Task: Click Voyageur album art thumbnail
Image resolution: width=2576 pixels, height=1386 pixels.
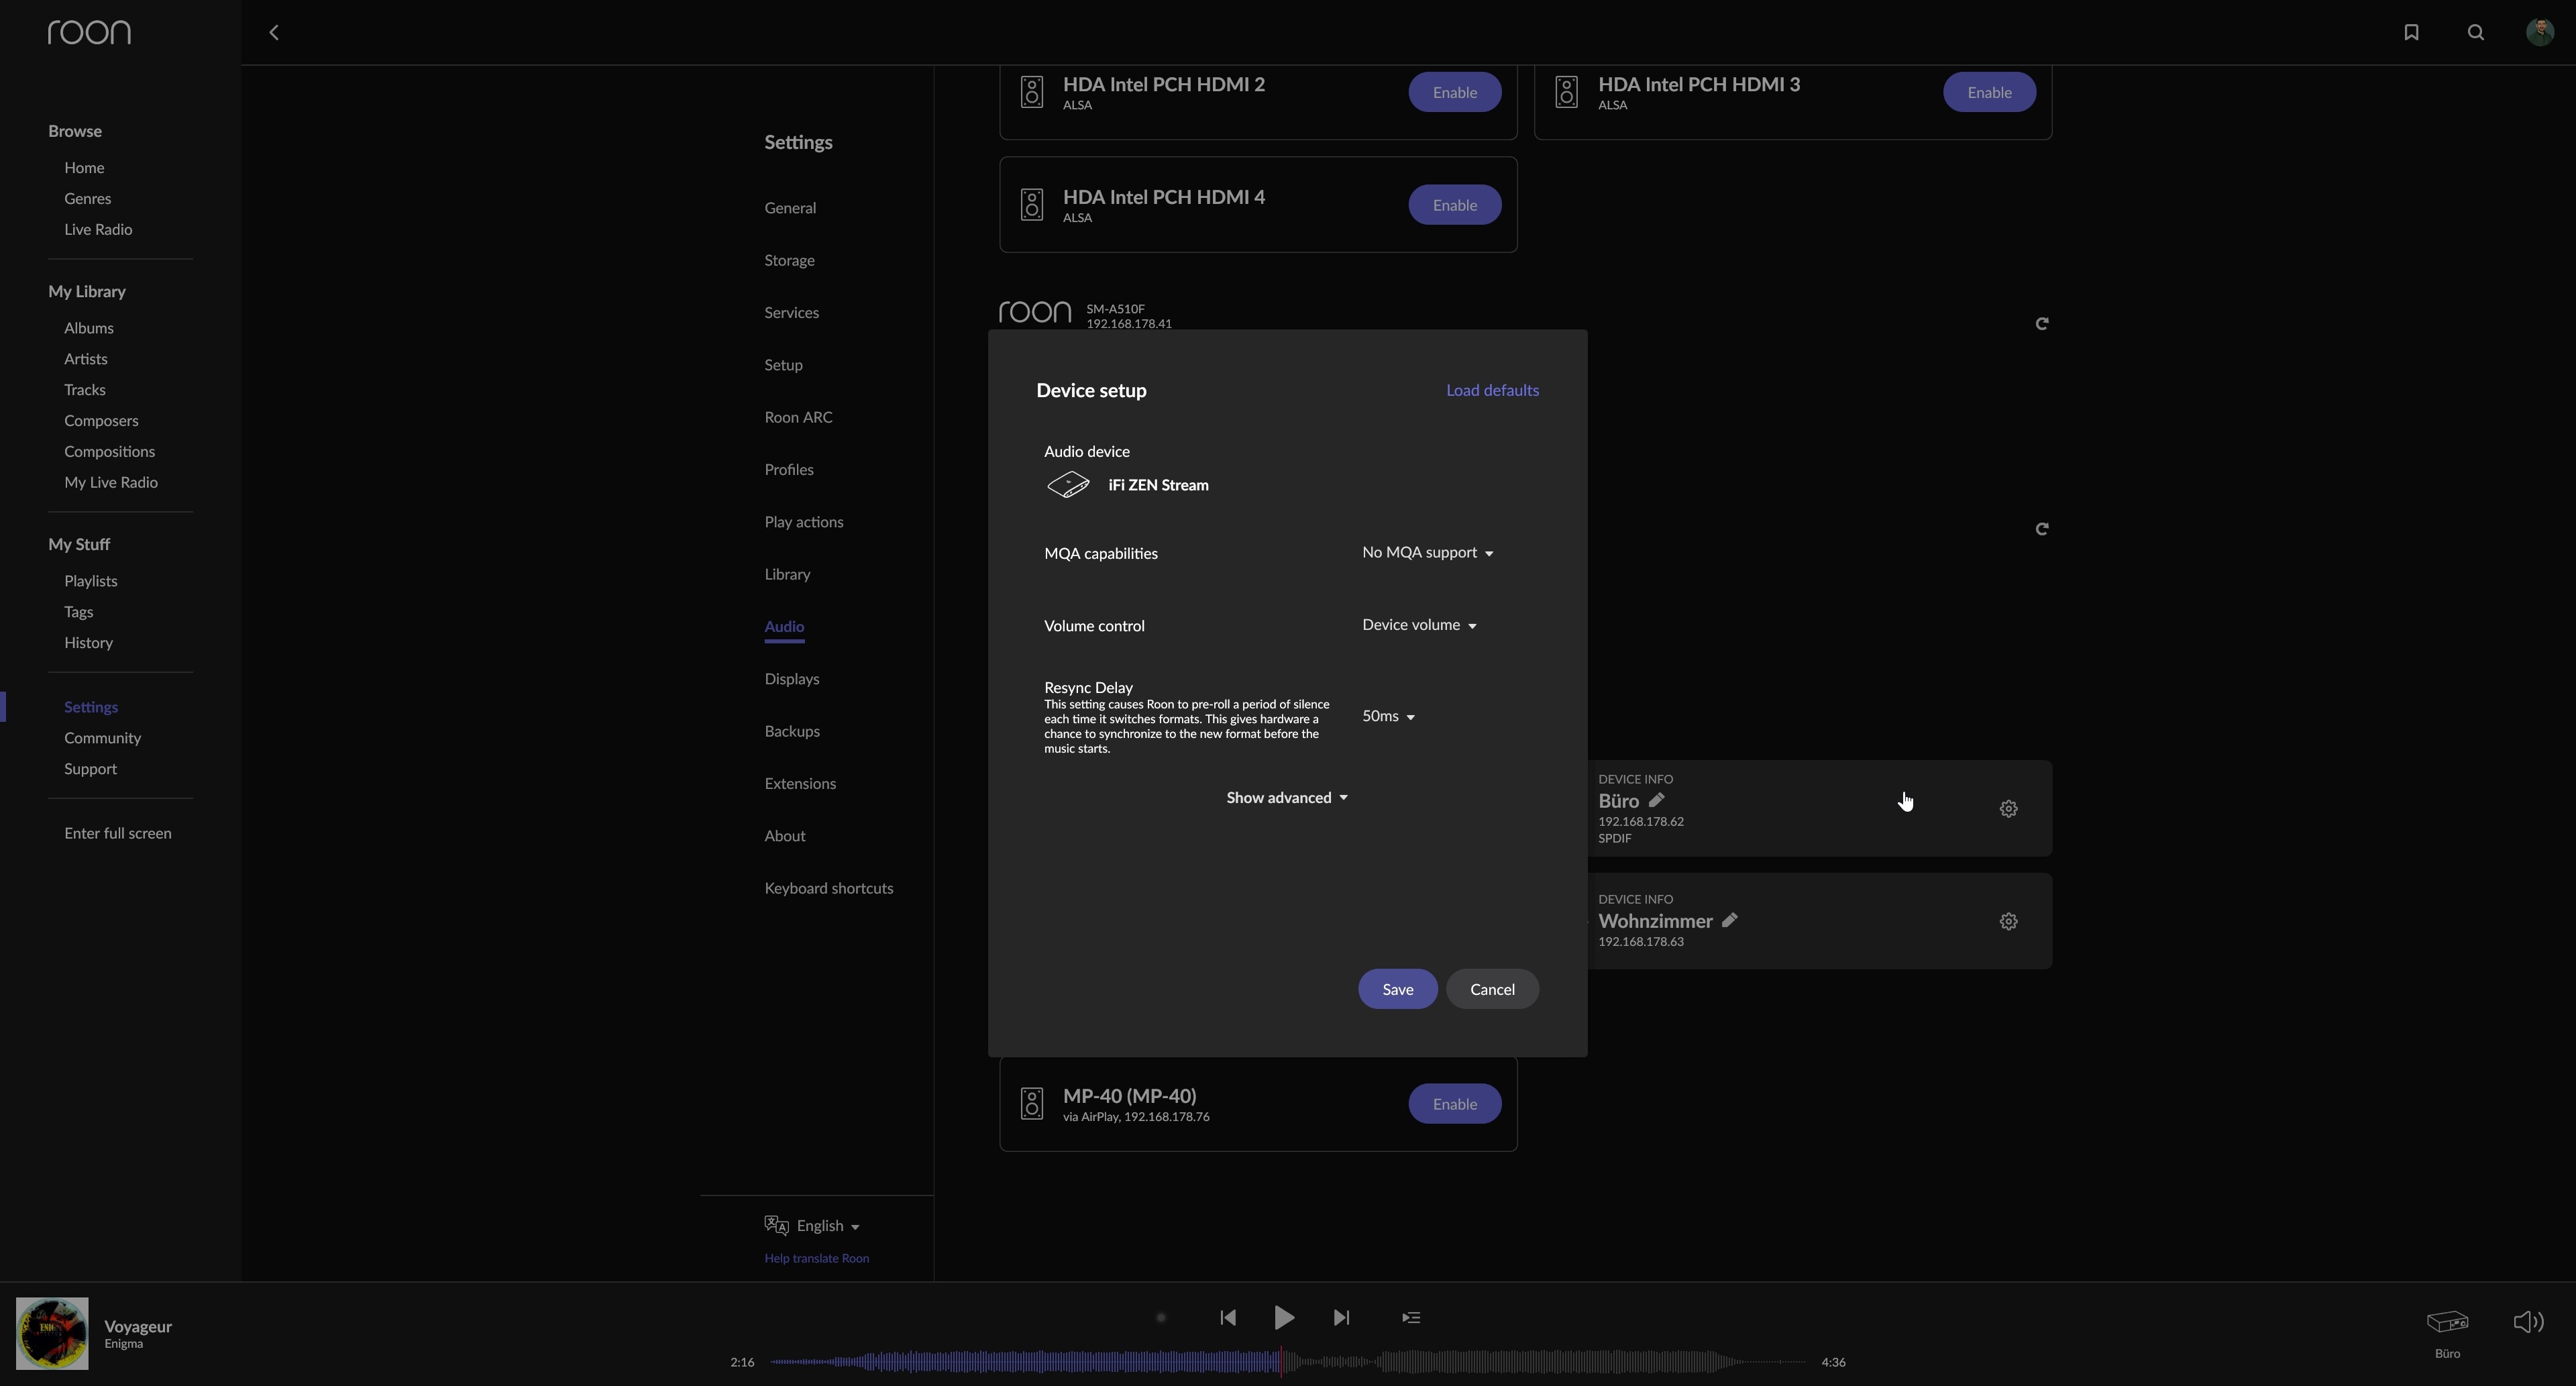Action: point(52,1334)
